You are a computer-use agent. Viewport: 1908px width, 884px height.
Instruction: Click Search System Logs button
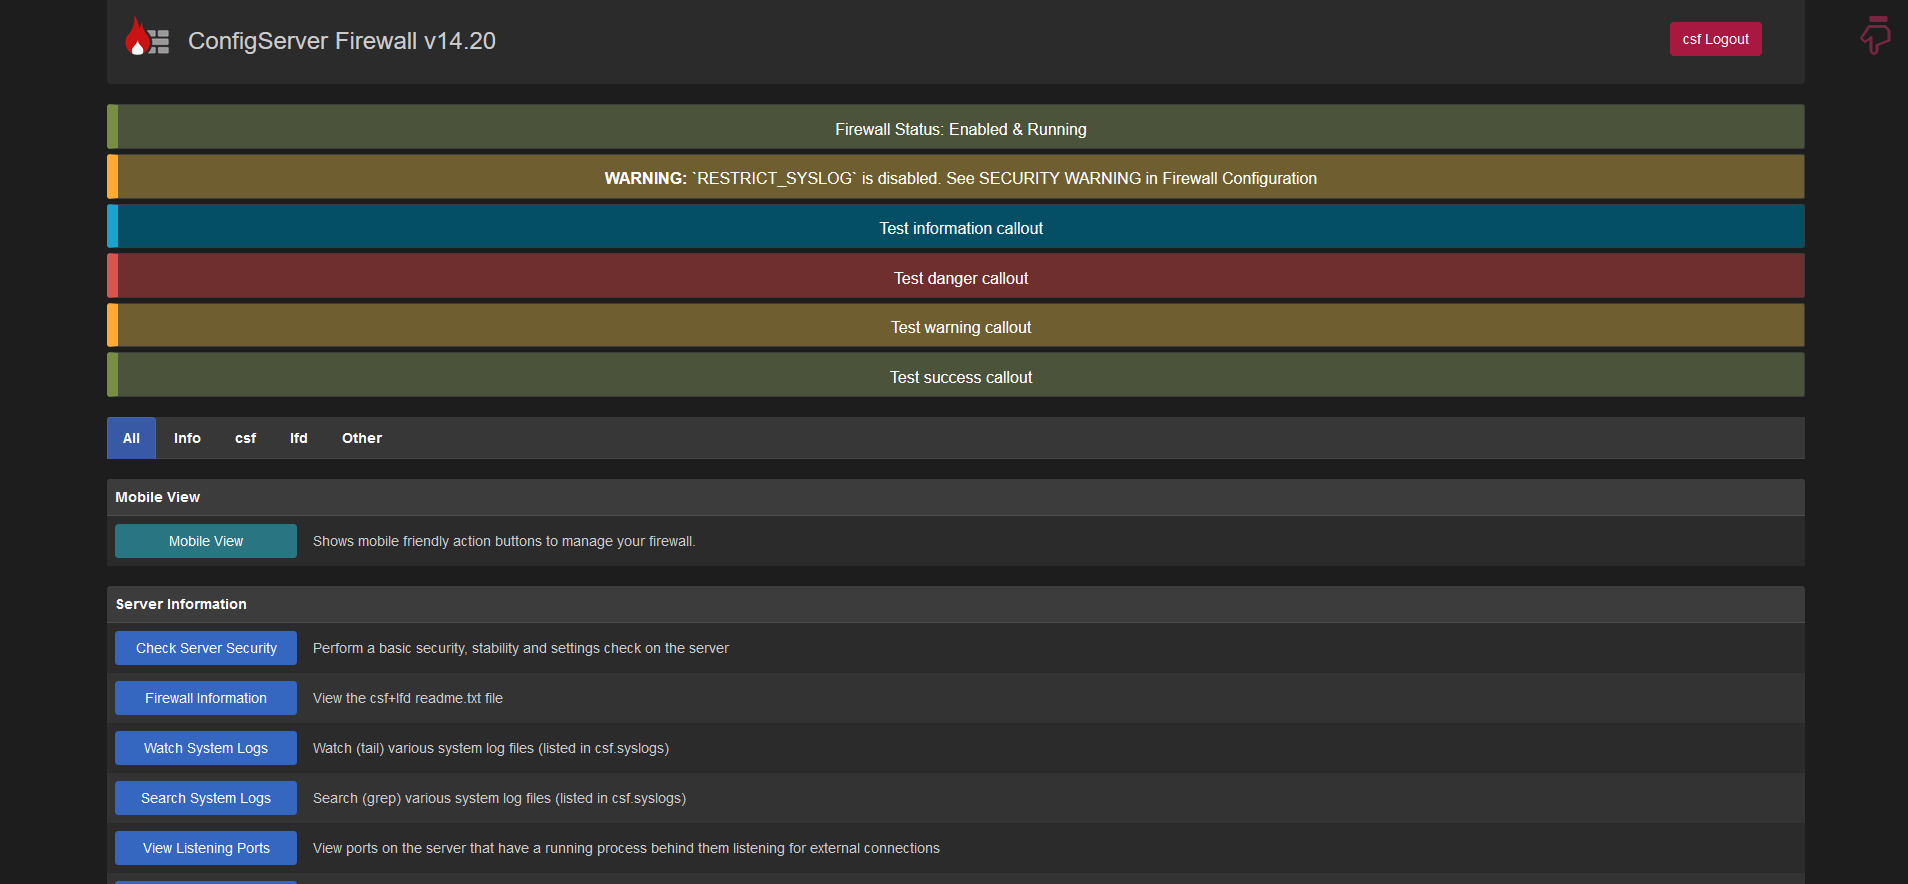click(x=206, y=798)
